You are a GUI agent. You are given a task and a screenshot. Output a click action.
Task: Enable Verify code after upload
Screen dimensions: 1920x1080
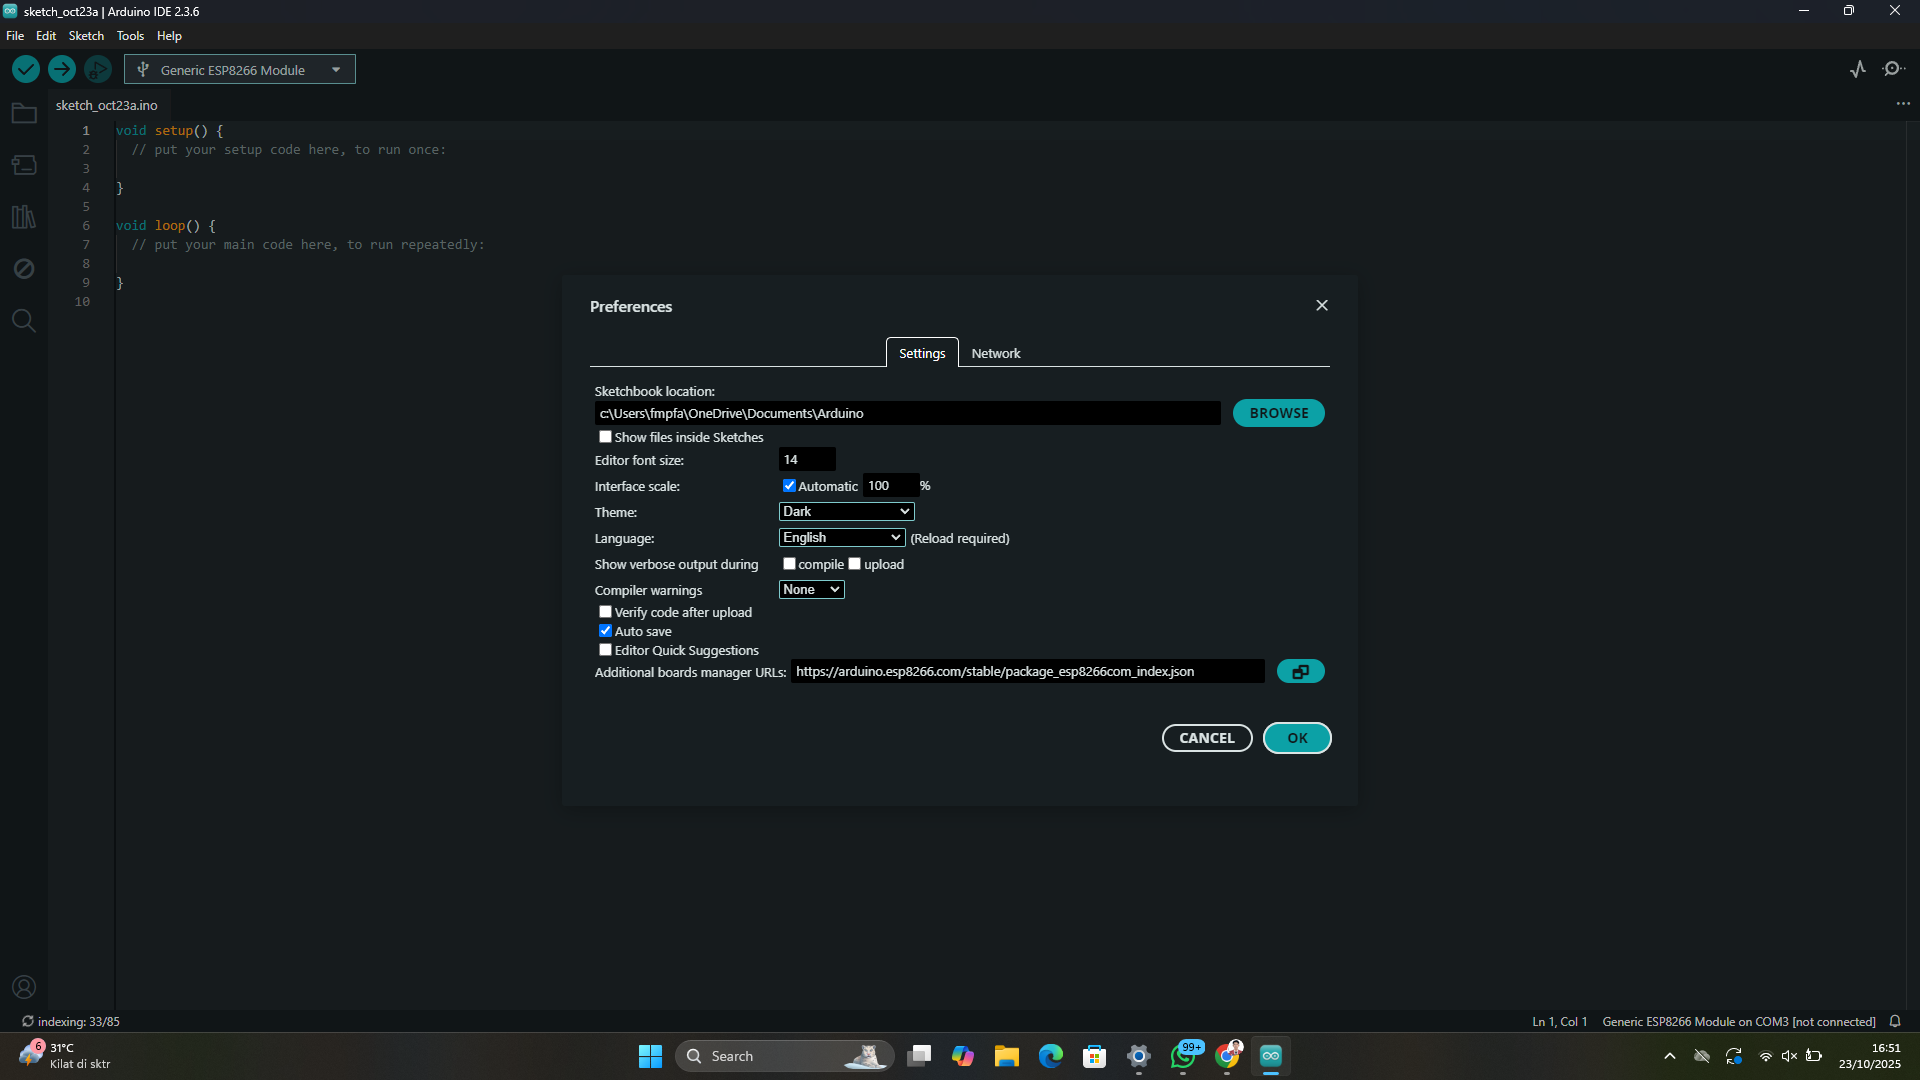[605, 612]
